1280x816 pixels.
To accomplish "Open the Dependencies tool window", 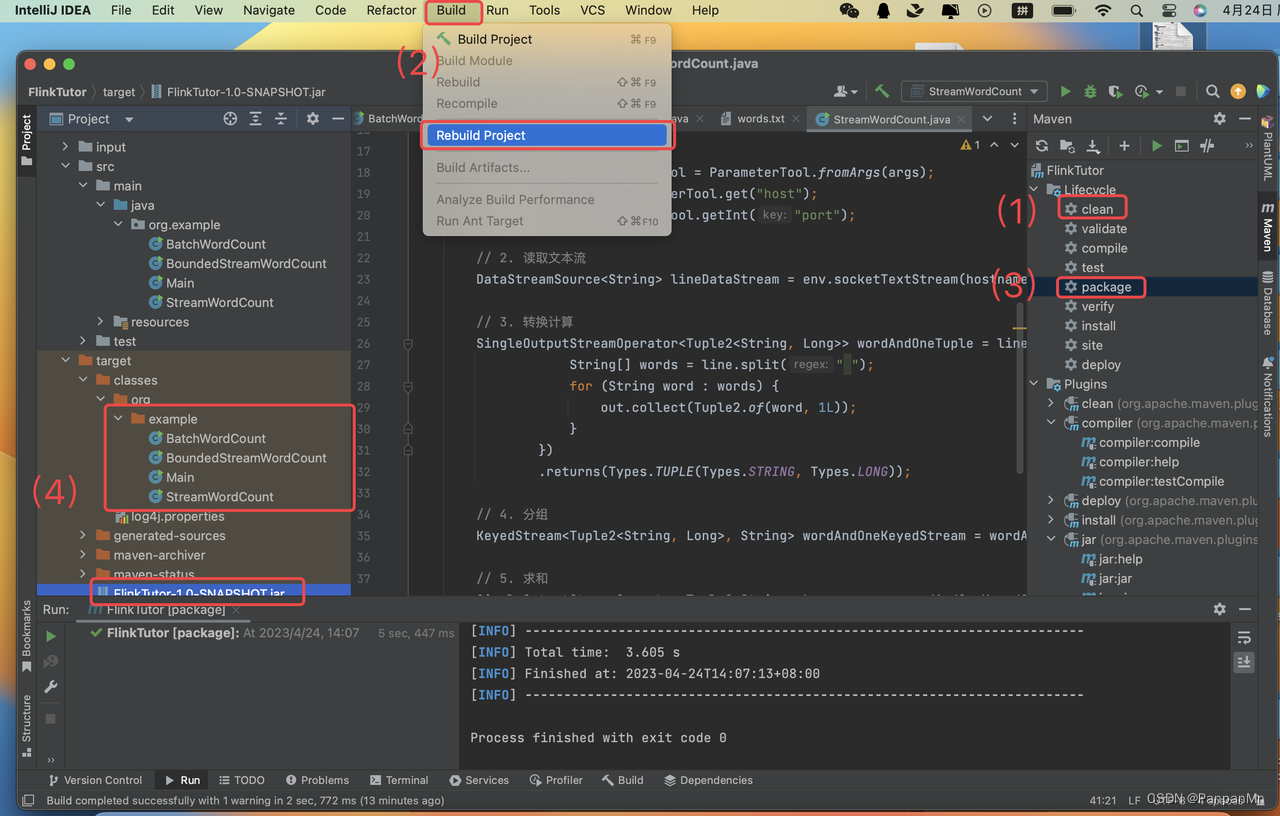I will 708,780.
